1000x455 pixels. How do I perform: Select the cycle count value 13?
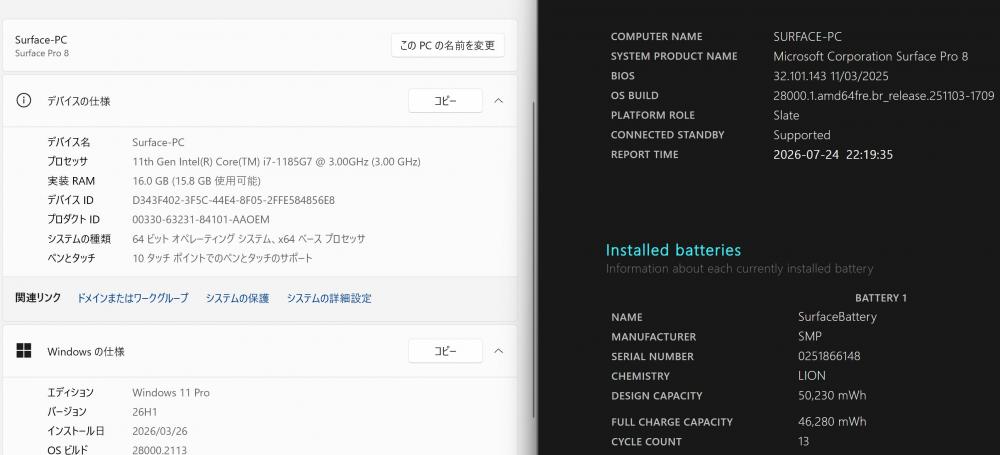pyautogui.click(x=804, y=442)
